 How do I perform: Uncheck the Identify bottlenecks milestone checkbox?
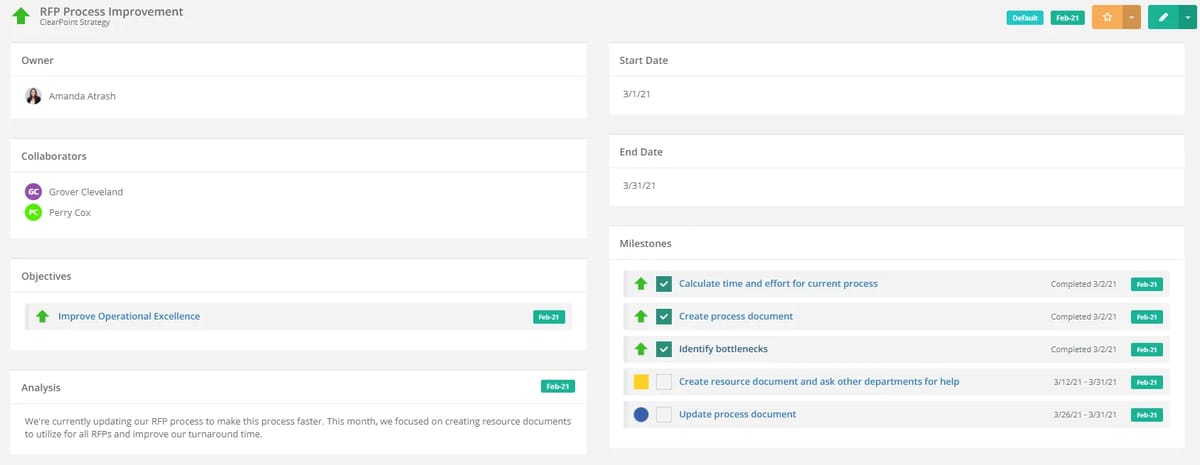point(663,349)
